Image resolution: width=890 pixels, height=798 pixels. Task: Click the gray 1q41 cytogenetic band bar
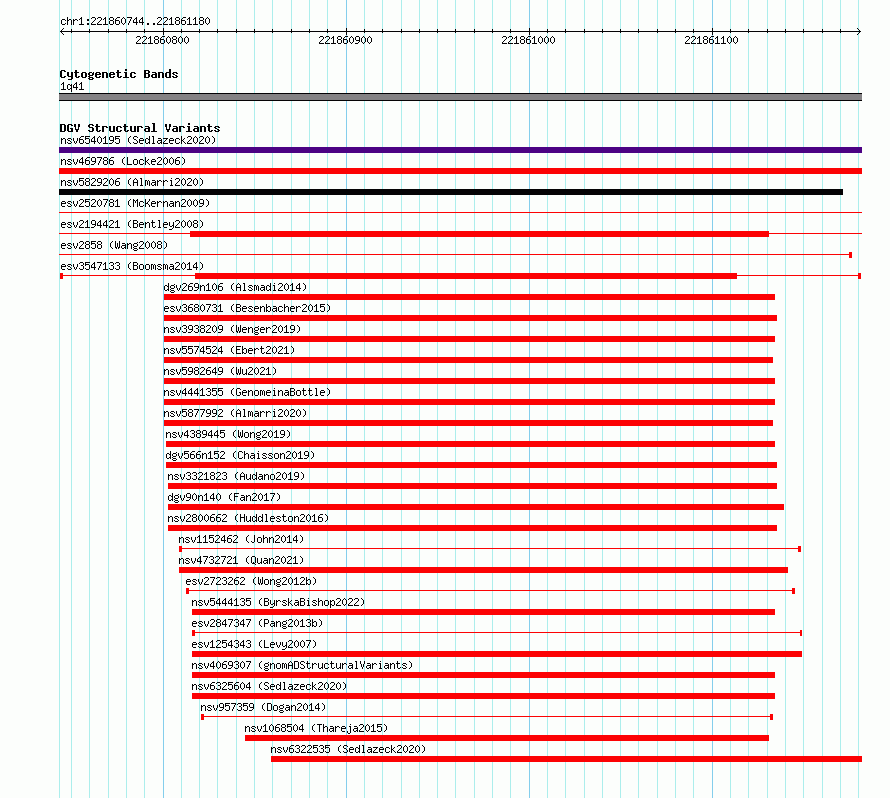coord(460,97)
